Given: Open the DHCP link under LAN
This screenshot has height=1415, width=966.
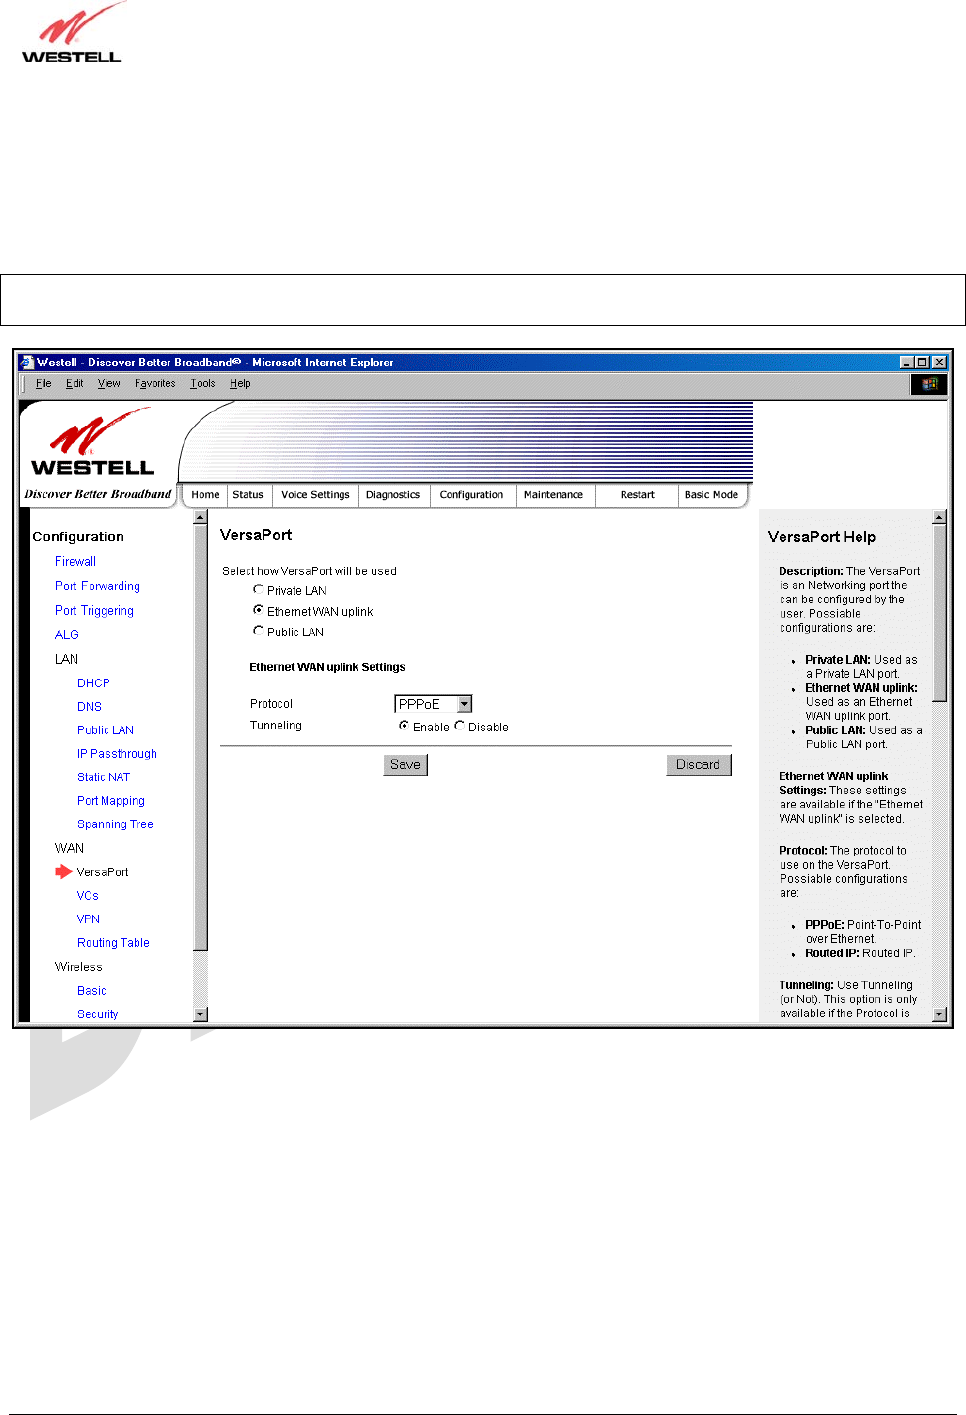Looking at the screenshot, I should coord(93,683).
